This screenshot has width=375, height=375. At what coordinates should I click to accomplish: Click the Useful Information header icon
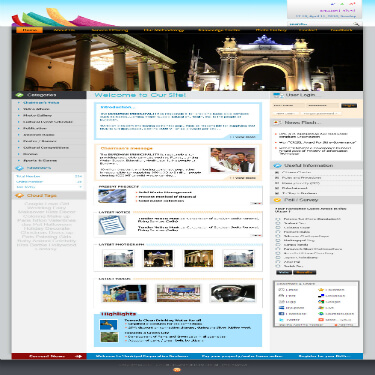(277, 165)
